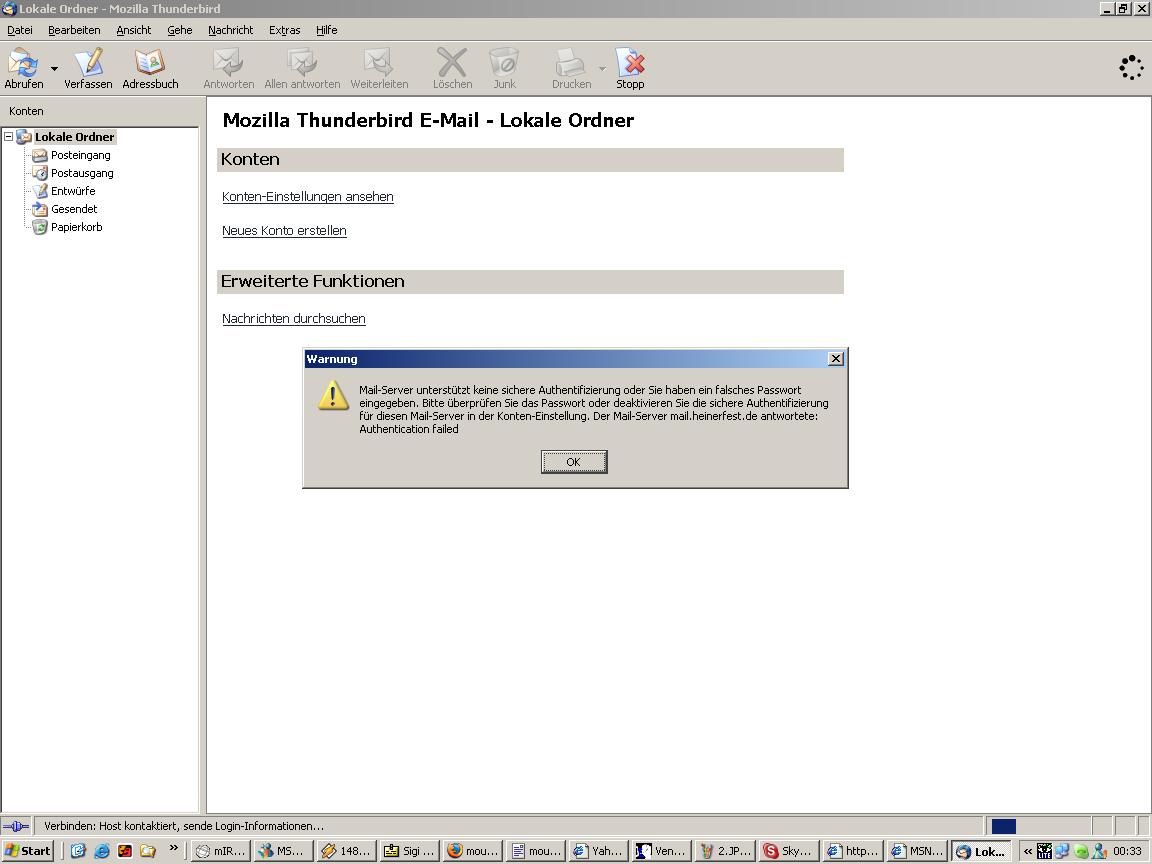Click the 'Lok...' Thunderbird taskbar button
This screenshot has height=864, width=1152.
coord(981,852)
